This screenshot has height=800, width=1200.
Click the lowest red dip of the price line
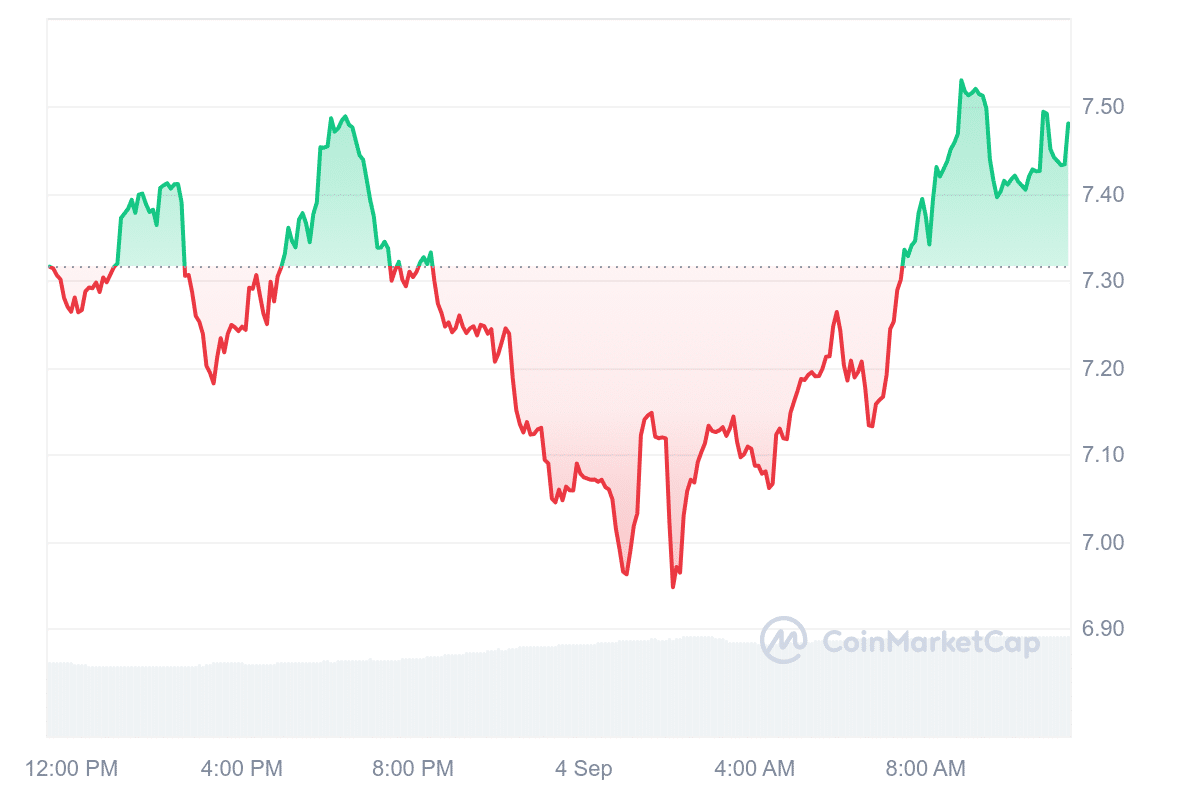pos(673,586)
